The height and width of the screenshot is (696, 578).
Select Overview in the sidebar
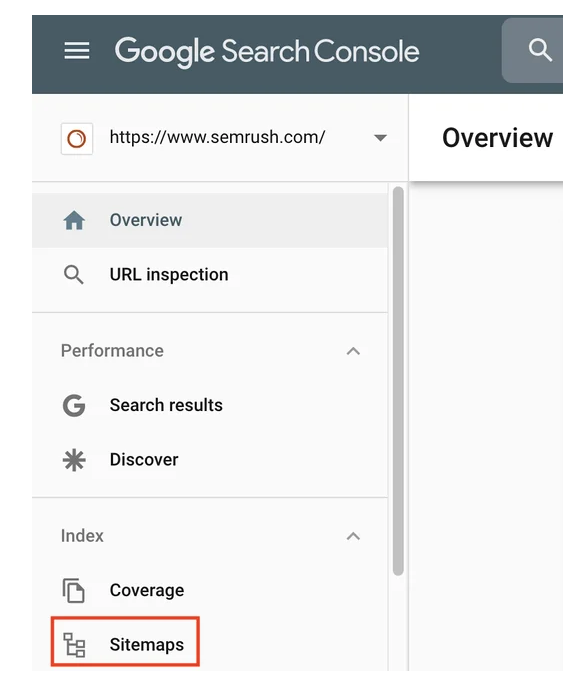pos(210,220)
